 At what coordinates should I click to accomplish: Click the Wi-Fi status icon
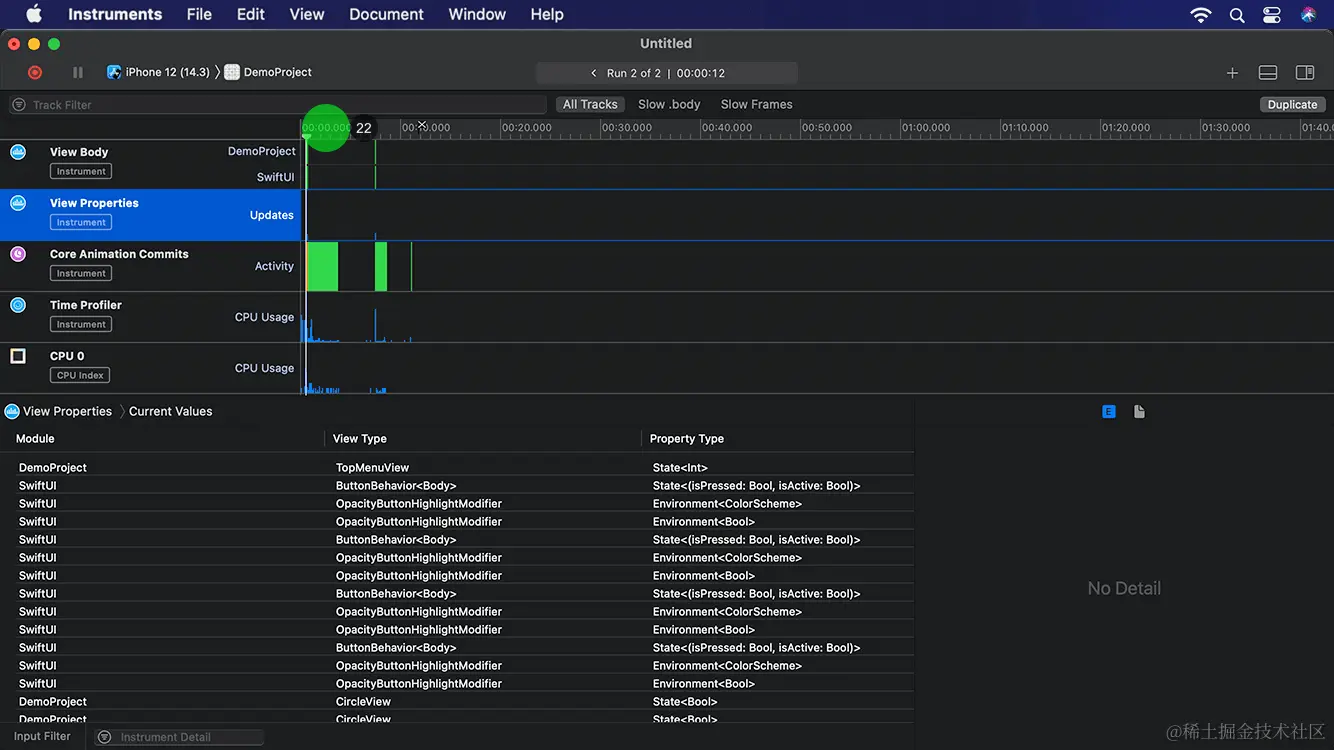click(1201, 15)
